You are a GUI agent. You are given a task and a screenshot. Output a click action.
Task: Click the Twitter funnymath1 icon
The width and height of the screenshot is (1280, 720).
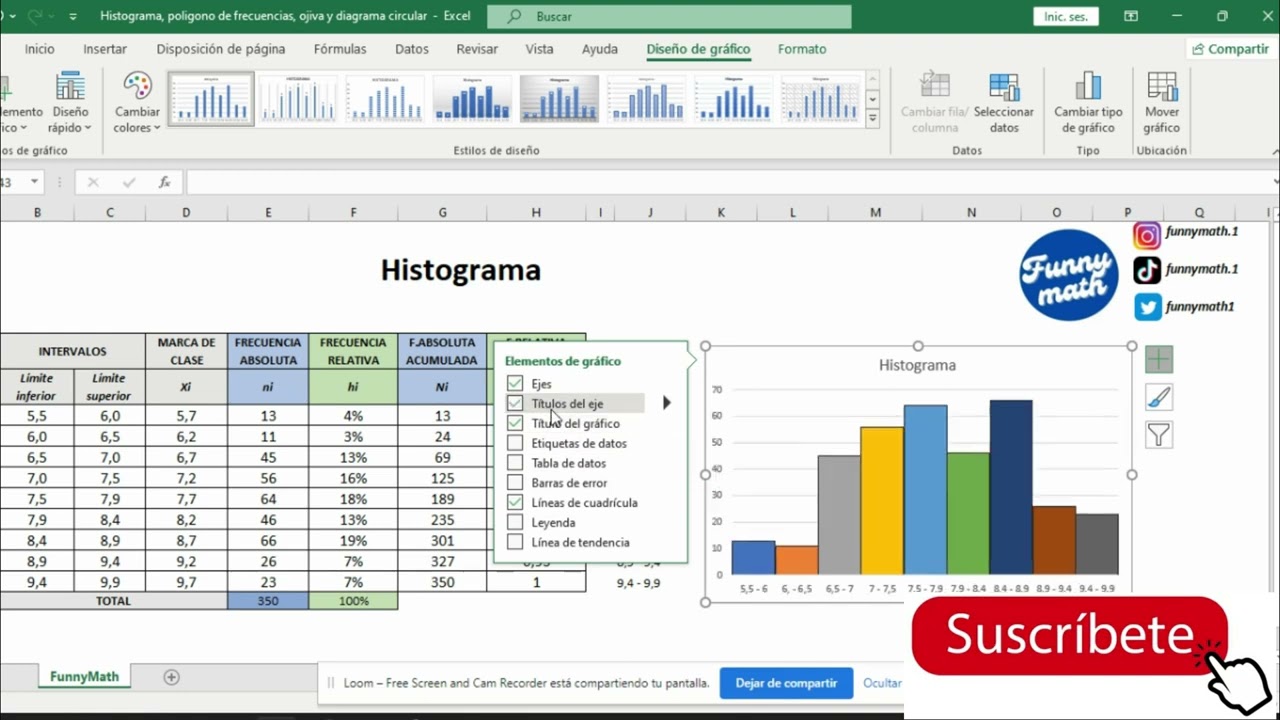pyautogui.click(x=1147, y=307)
